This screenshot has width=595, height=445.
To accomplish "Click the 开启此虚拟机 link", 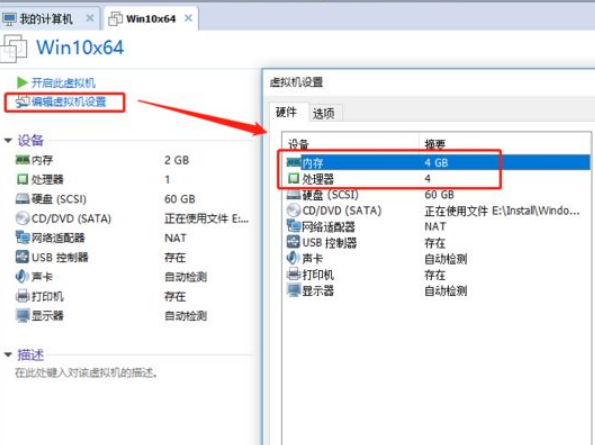I will point(63,83).
